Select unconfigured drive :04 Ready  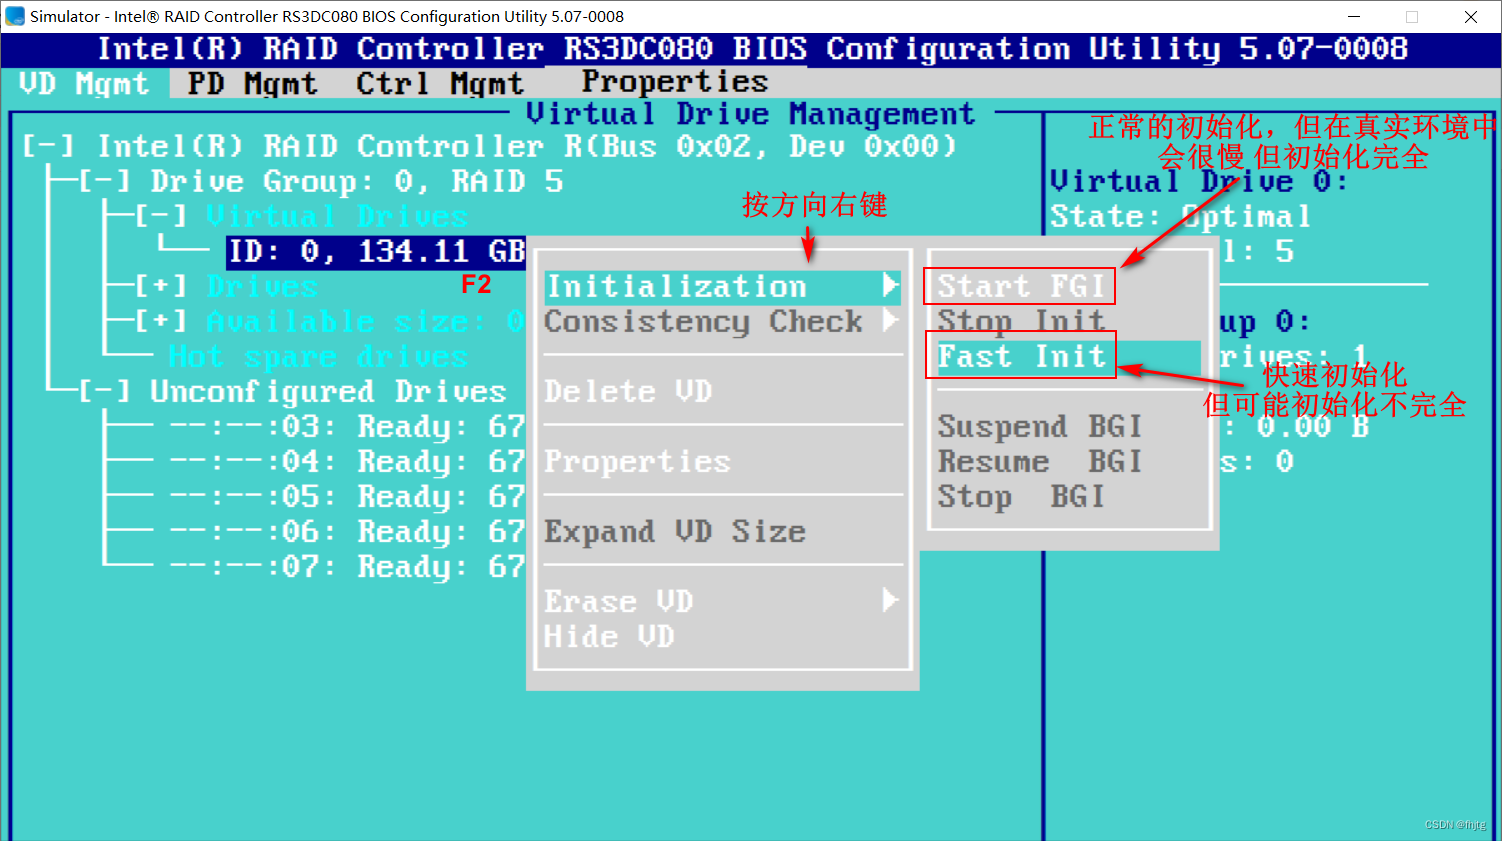(347, 461)
